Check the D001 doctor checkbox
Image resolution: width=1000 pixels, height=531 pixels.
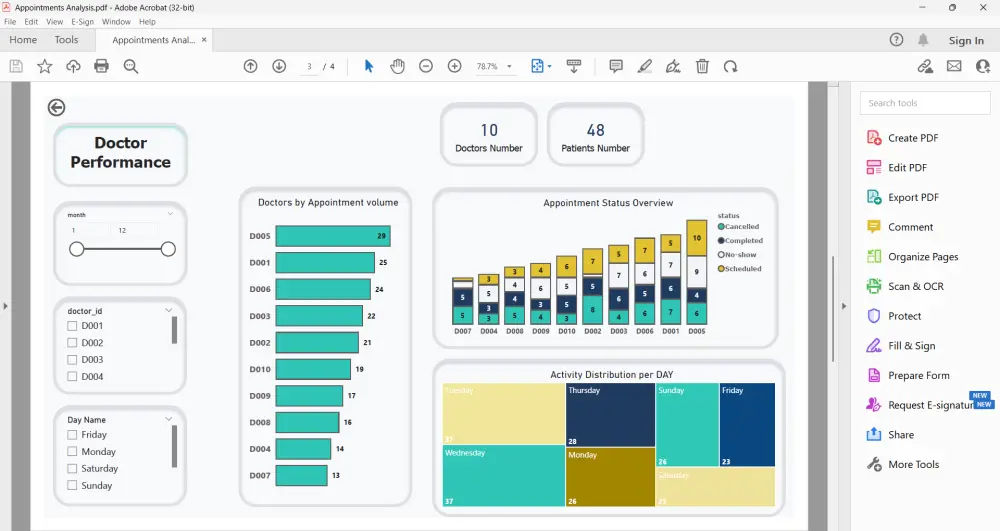72,326
